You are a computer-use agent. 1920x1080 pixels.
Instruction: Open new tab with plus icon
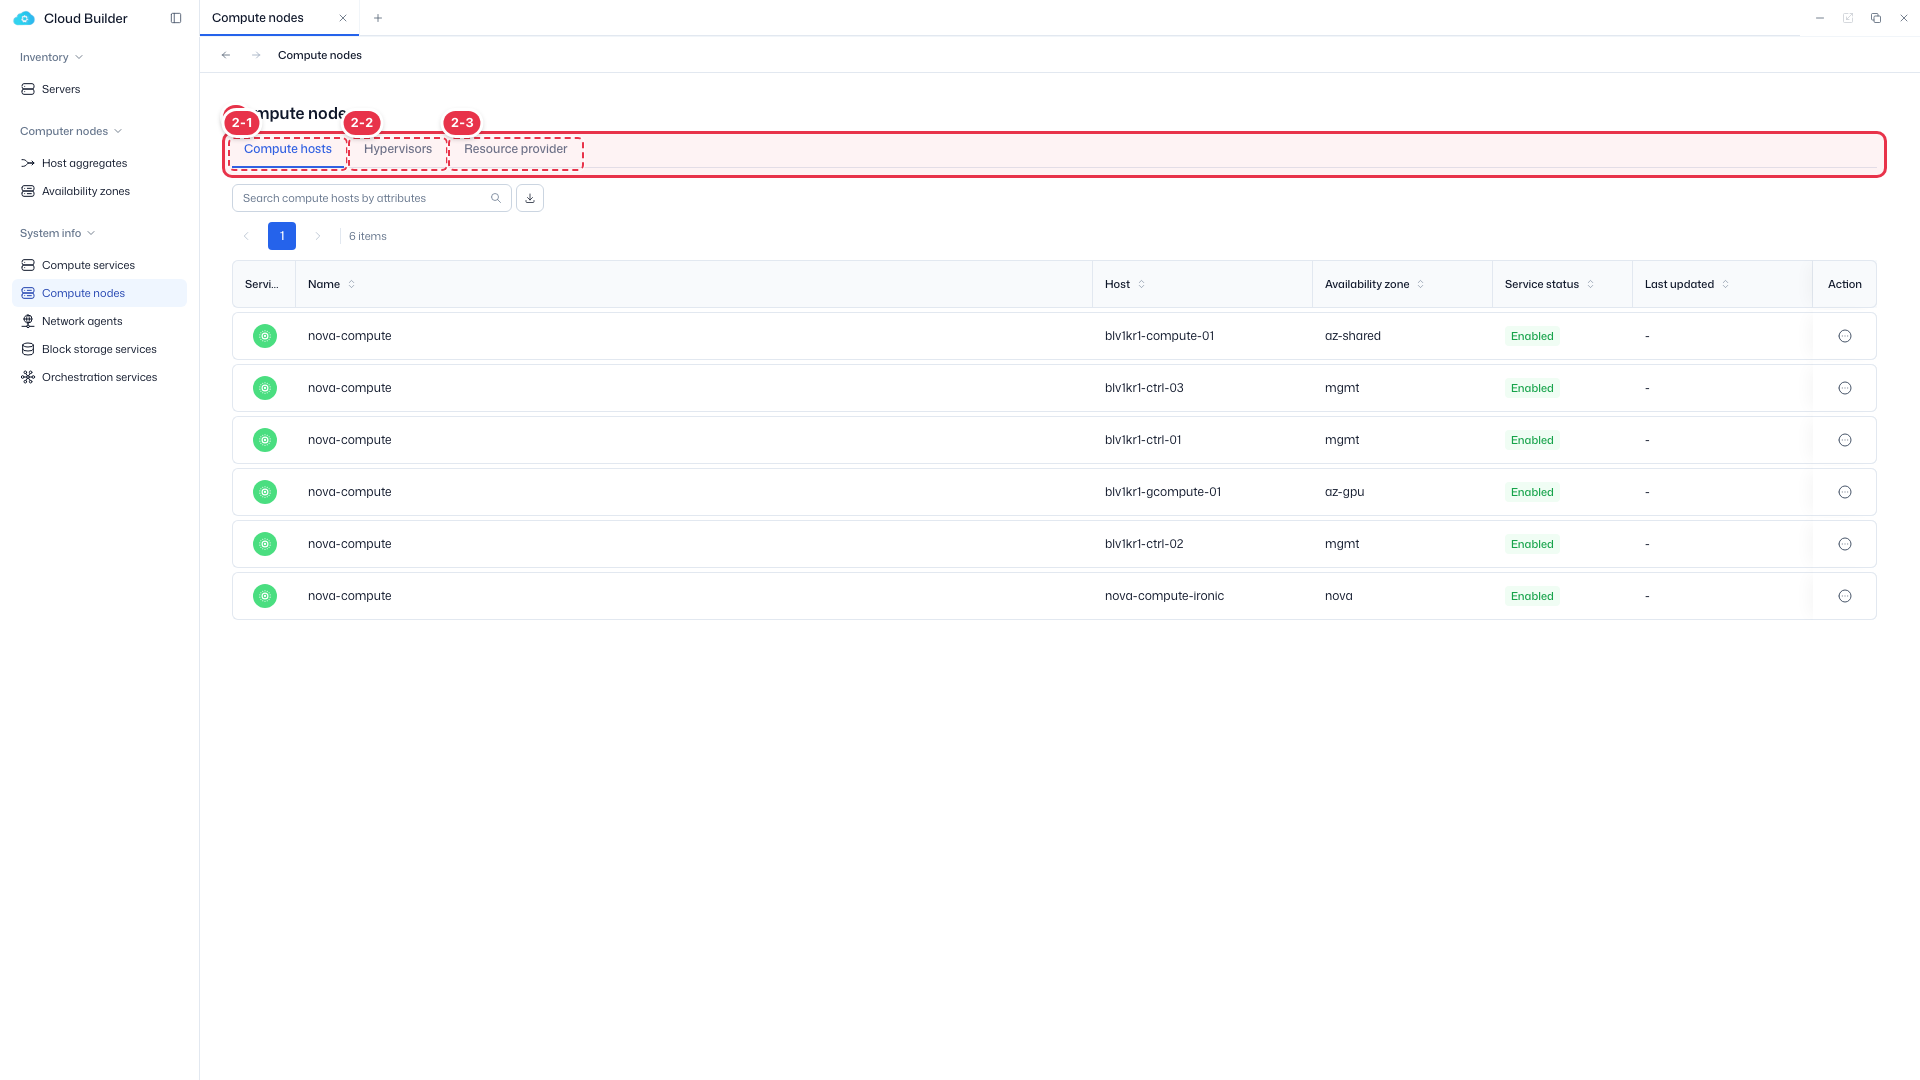coord(378,18)
